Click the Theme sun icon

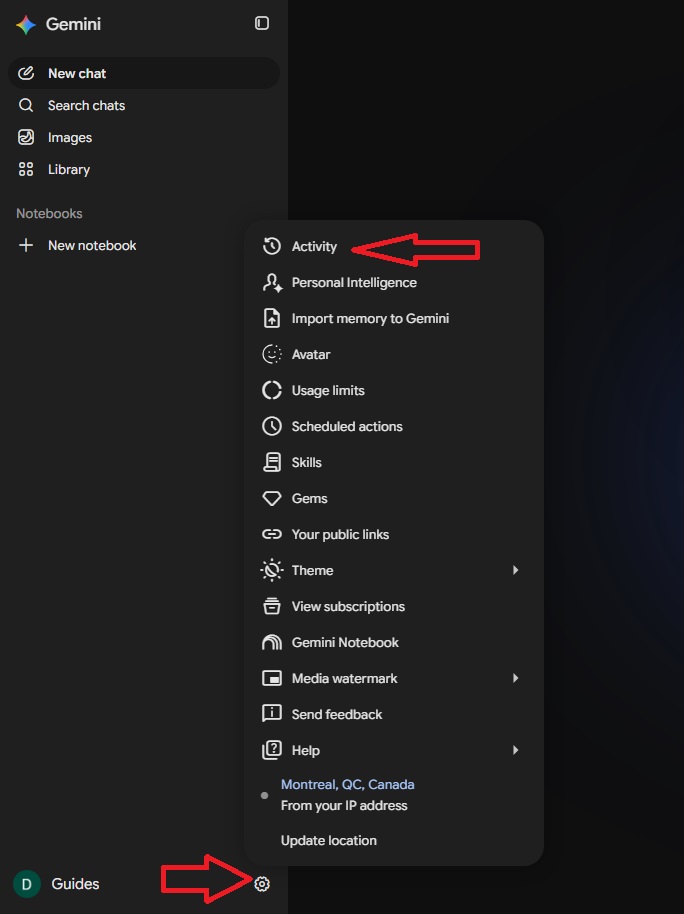(272, 571)
